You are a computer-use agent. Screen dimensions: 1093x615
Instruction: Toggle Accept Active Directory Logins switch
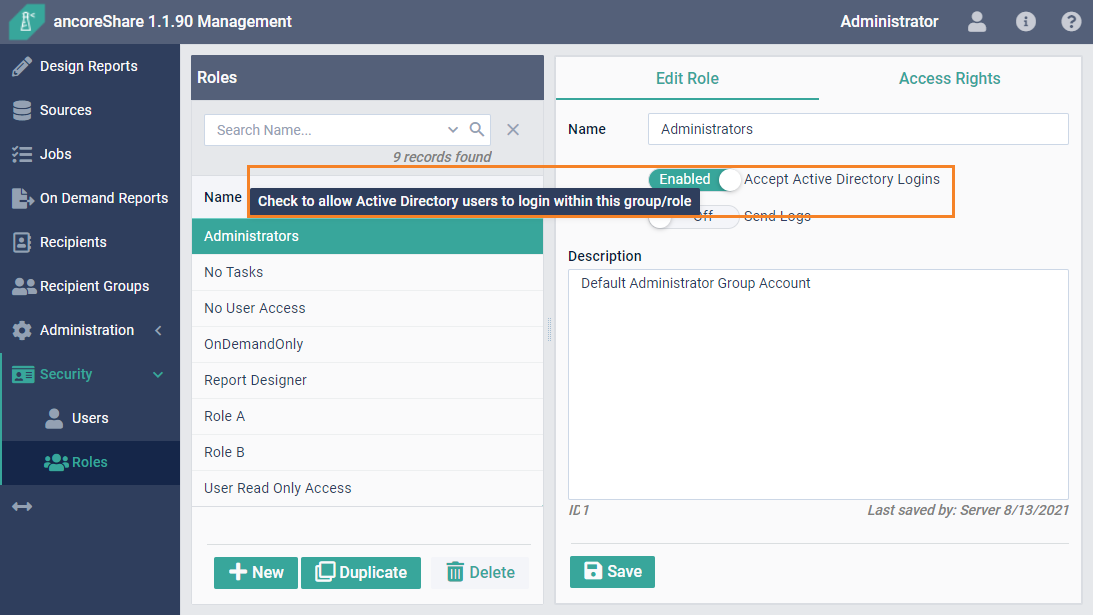point(694,179)
